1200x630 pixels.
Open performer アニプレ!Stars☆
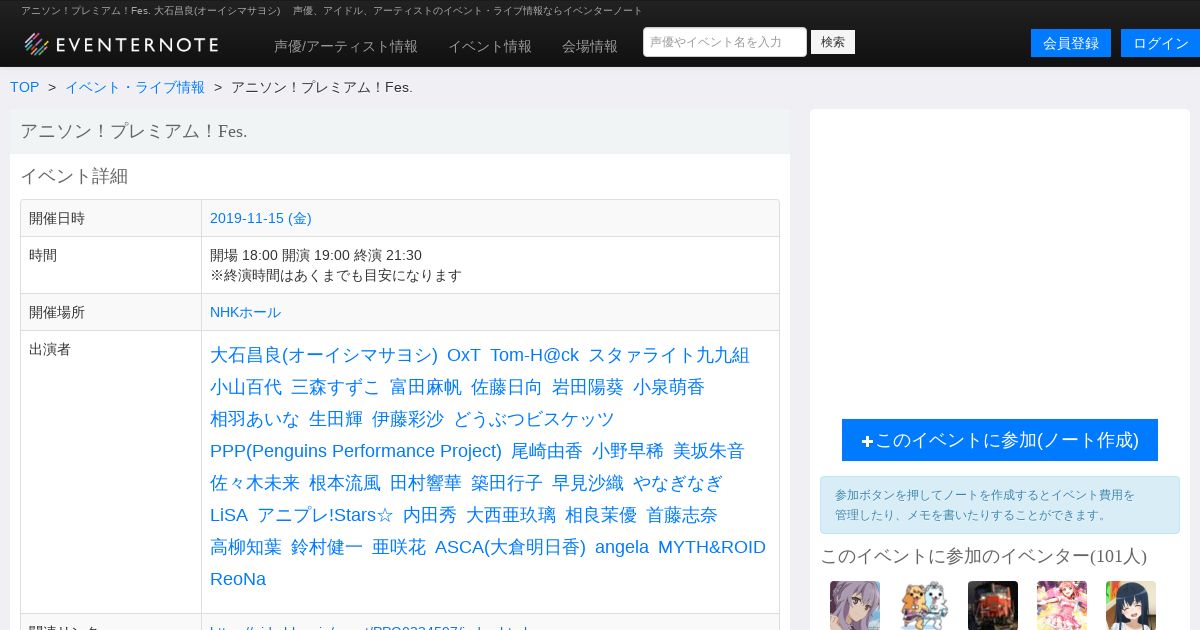325,515
